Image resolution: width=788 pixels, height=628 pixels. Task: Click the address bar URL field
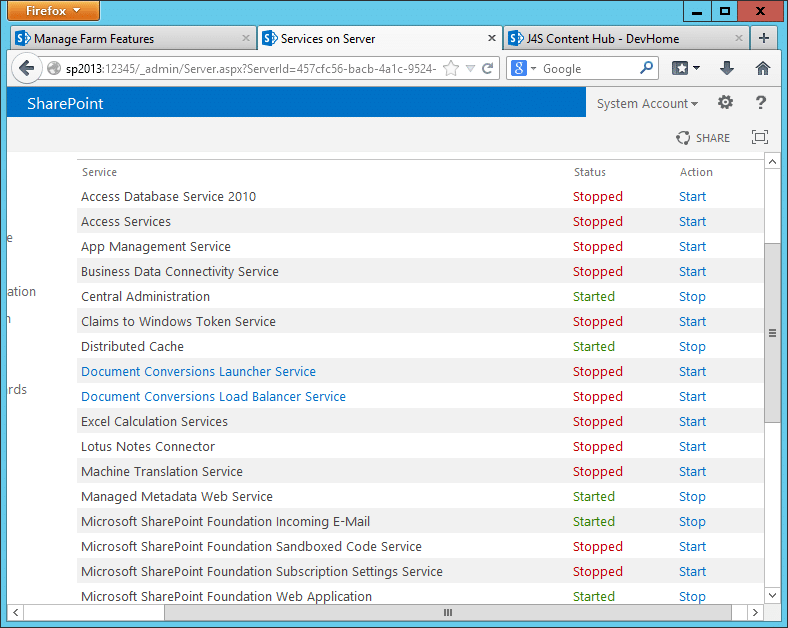[x=250, y=68]
